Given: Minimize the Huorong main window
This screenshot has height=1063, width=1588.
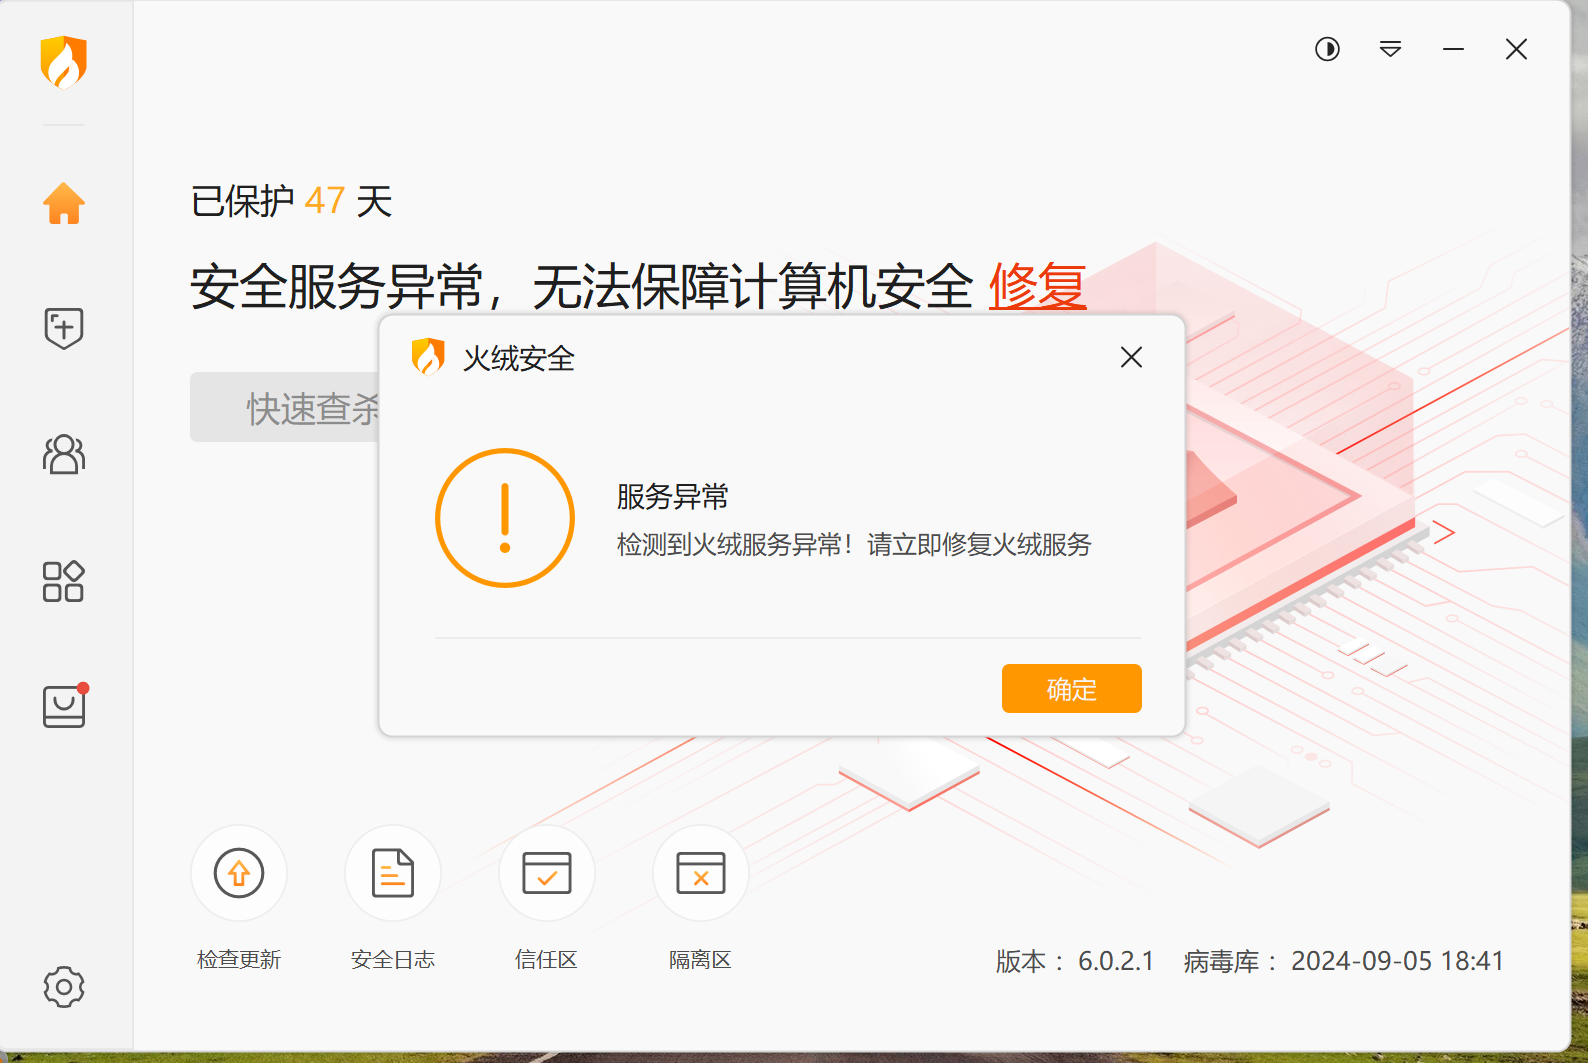Looking at the screenshot, I should (1453, 49).
